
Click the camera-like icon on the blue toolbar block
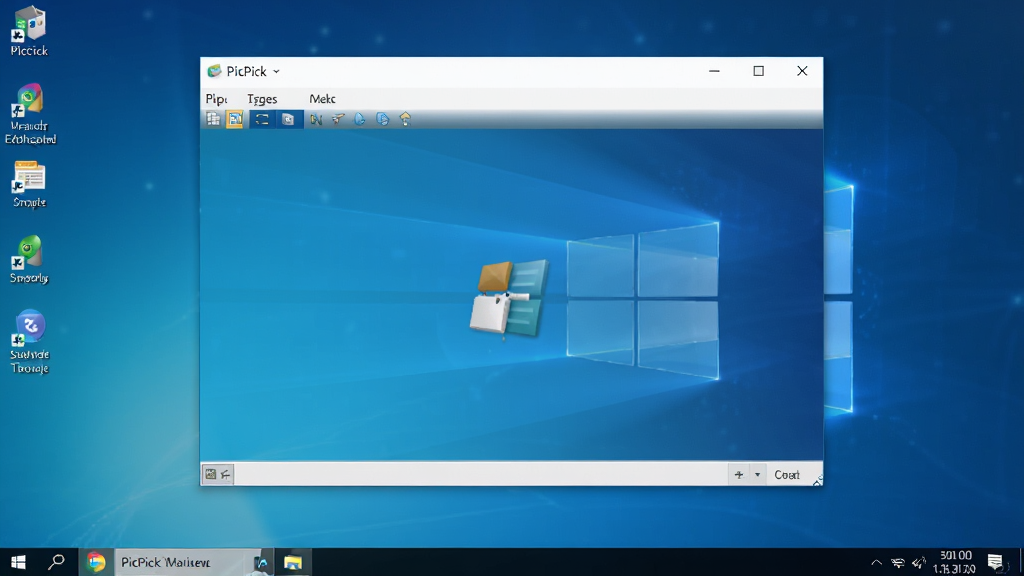tap(288, 119)
